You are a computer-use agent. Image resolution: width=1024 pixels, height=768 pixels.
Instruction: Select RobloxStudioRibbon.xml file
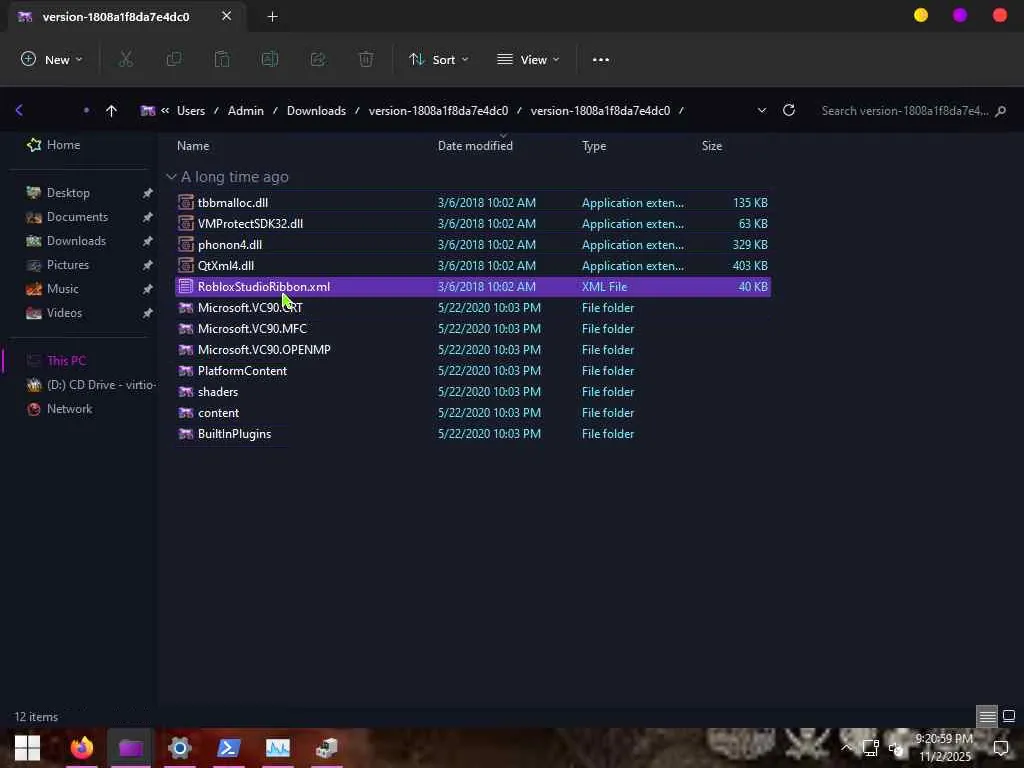coord(473,286)
